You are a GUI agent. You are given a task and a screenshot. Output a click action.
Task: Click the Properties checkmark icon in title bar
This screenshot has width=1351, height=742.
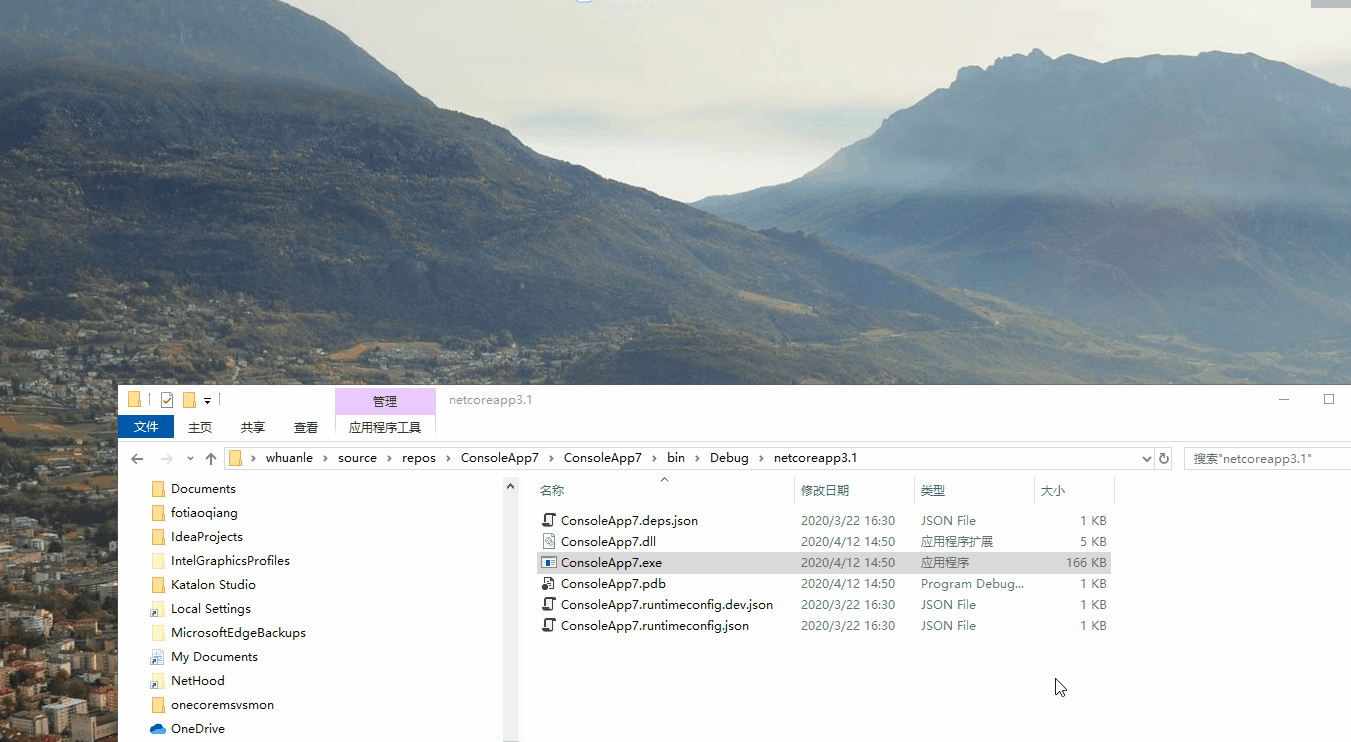tap(167, 400)
